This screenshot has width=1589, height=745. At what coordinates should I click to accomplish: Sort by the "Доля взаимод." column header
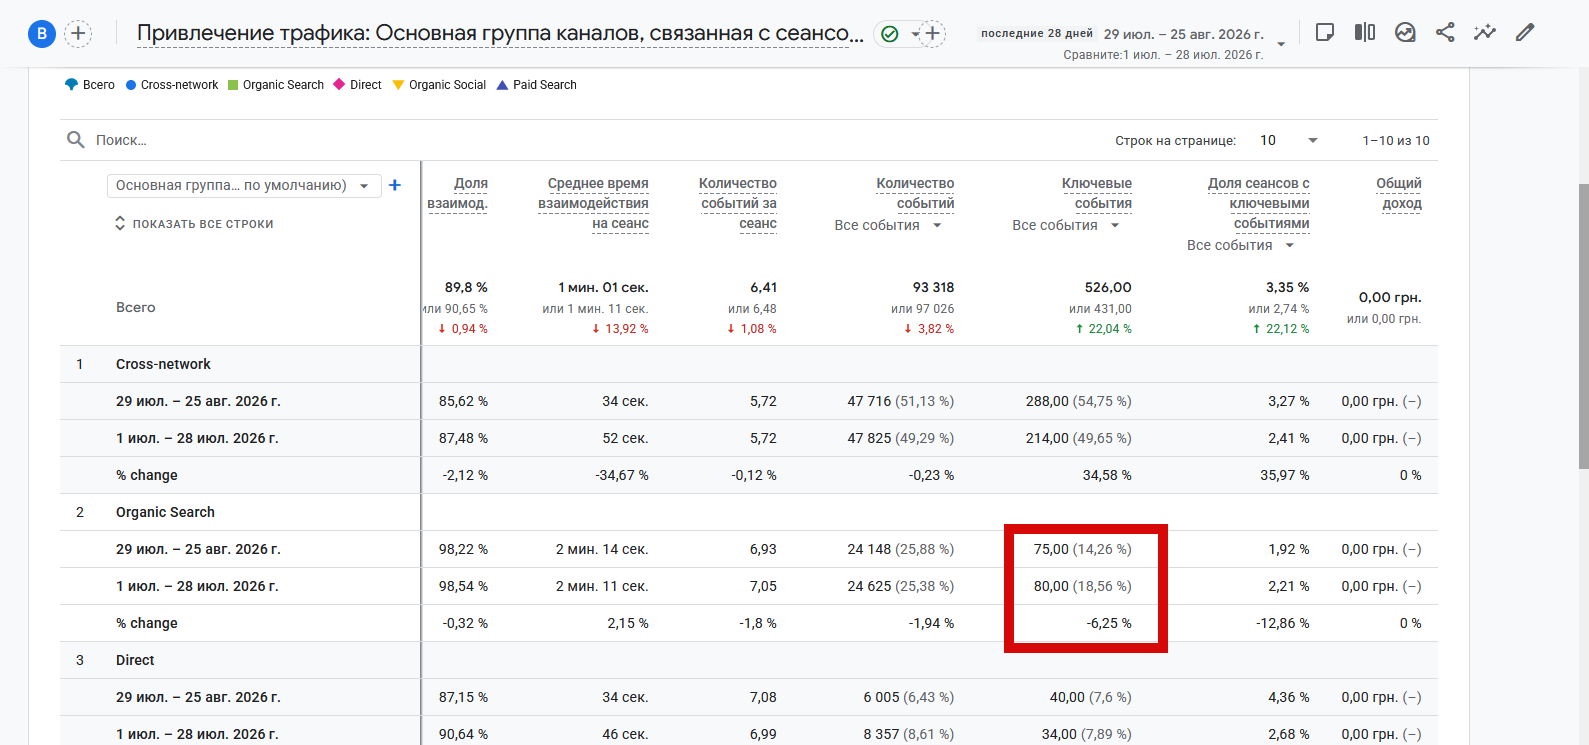pos(457,193)
